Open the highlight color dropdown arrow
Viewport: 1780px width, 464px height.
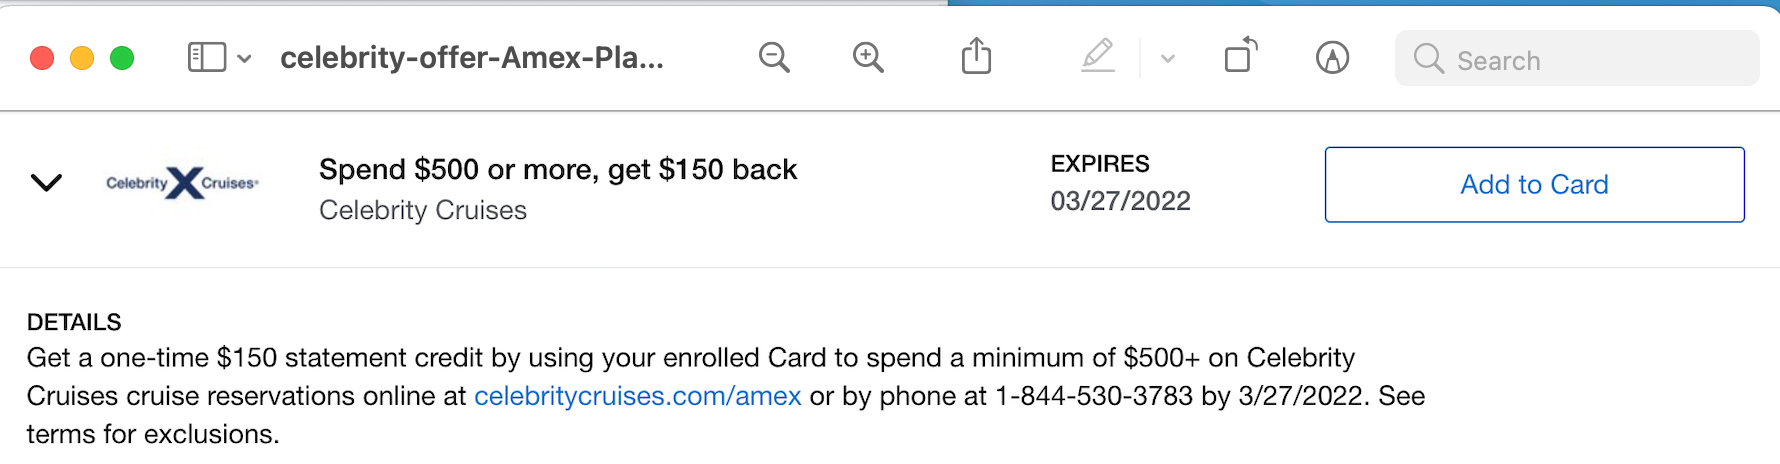pos(1167,59)
